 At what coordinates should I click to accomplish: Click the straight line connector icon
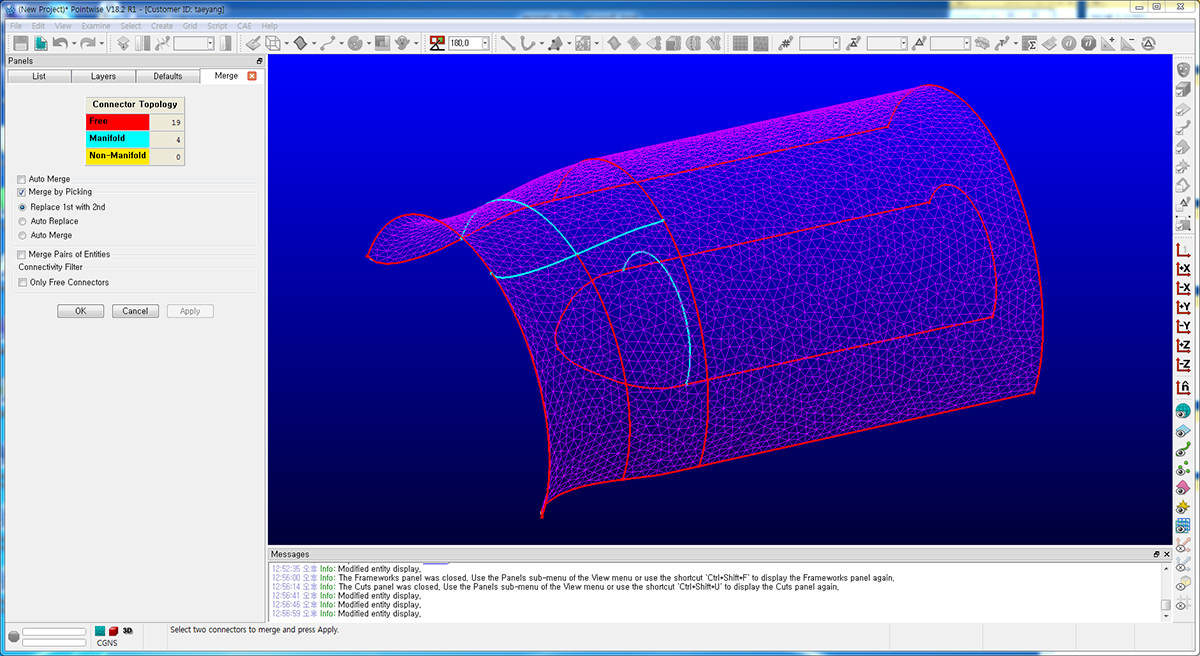(x=508, y=43)
